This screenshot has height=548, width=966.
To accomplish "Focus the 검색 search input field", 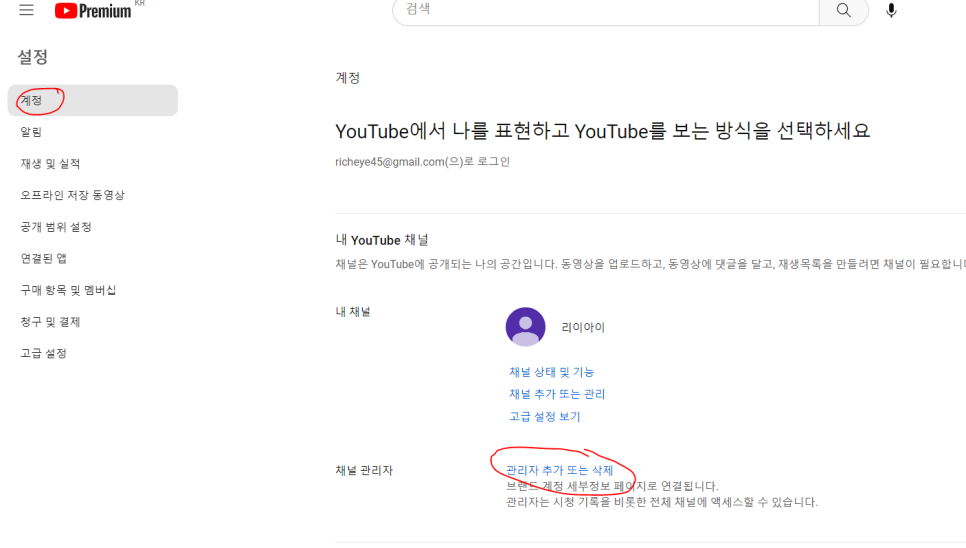I will tap(606, 10).
